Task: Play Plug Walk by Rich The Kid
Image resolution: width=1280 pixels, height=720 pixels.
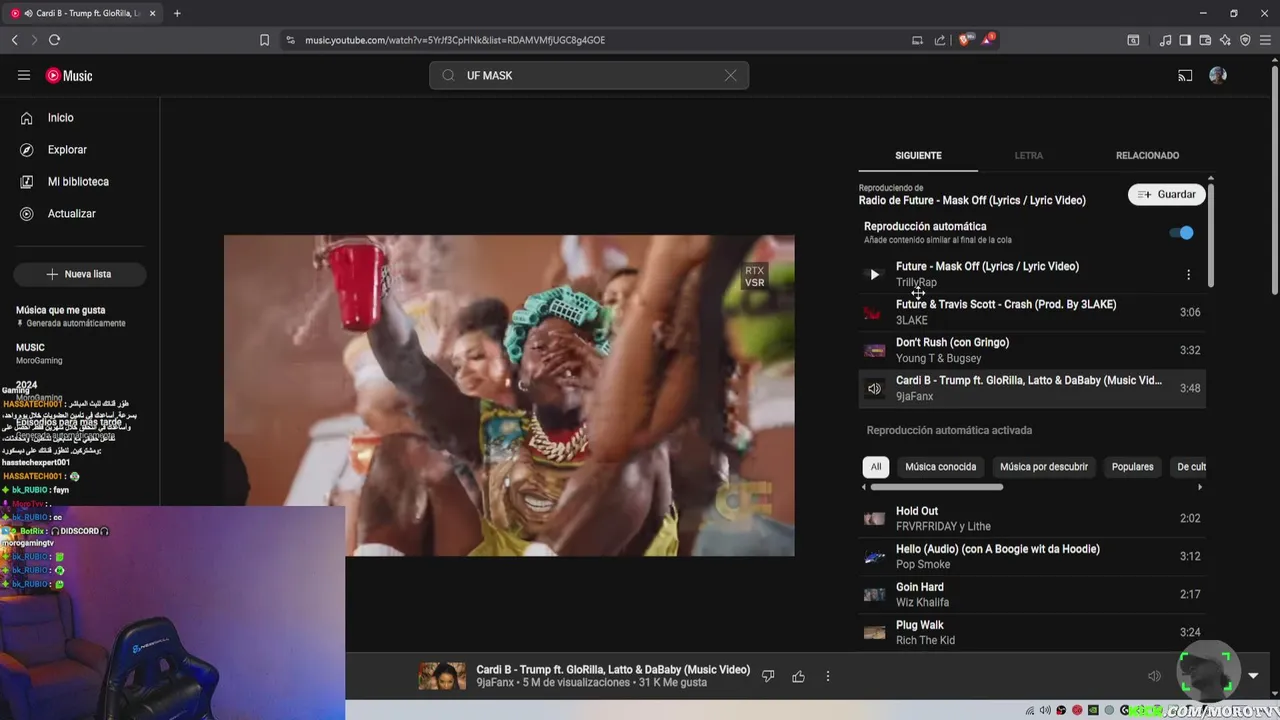Action: pyautogui.click(x=1032, y=632)
